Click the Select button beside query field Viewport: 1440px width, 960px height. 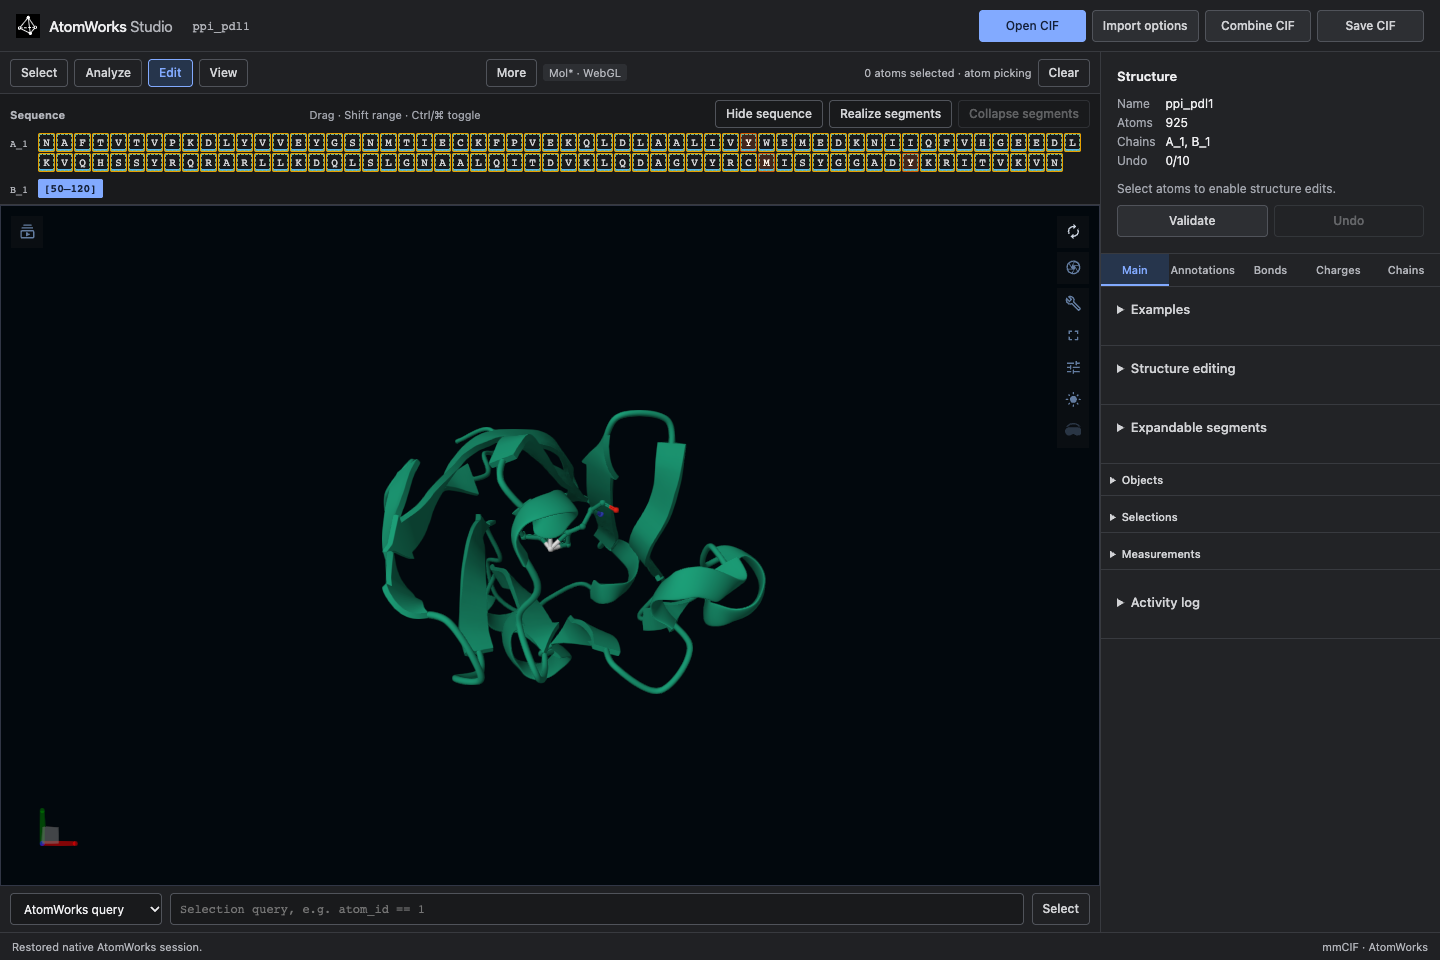[1060, 909]
